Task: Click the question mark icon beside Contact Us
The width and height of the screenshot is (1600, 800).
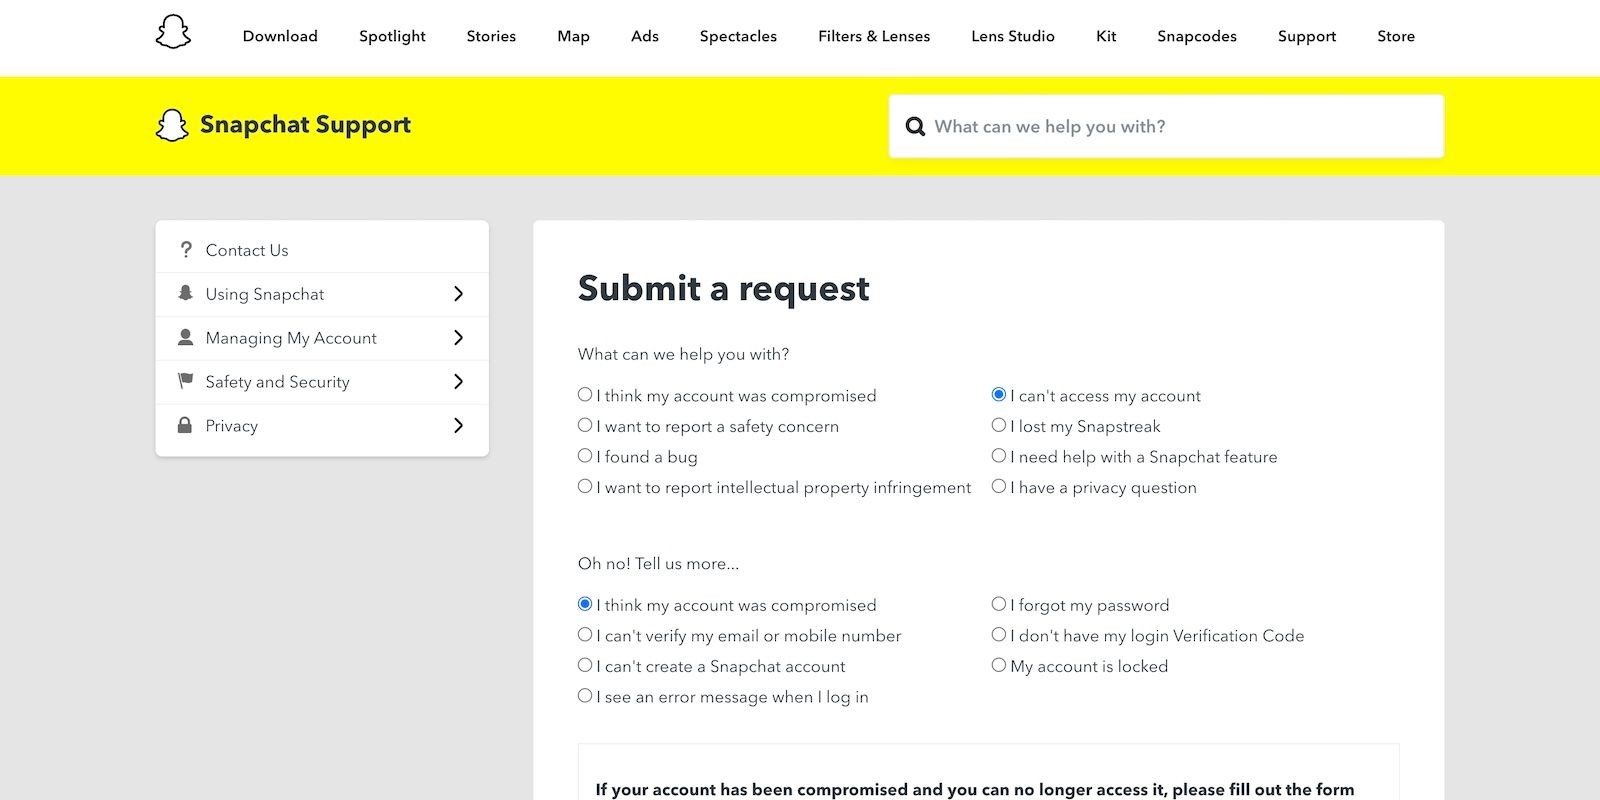Action: (185, 250)
